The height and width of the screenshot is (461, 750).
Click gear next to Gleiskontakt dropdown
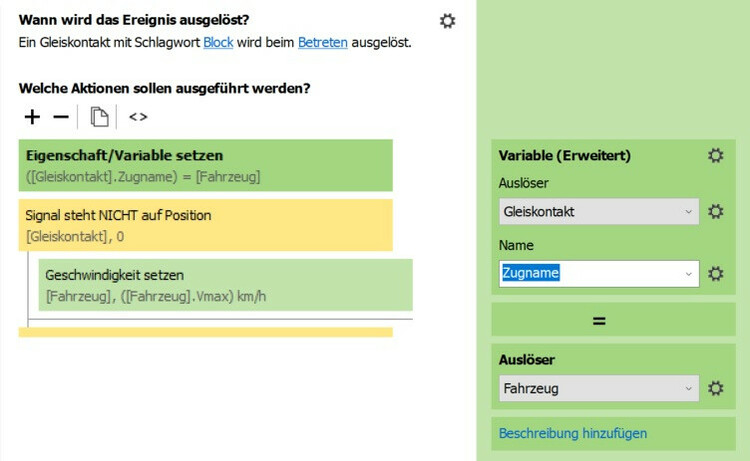(x=715, y=212)
